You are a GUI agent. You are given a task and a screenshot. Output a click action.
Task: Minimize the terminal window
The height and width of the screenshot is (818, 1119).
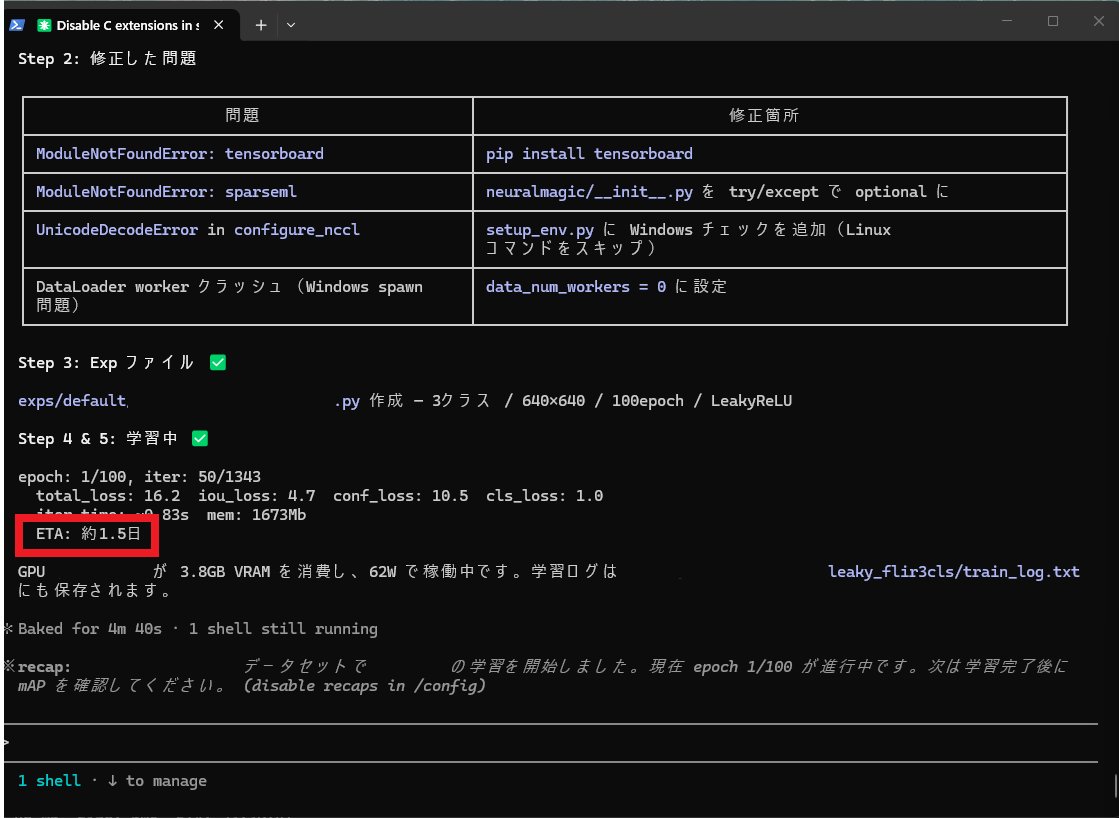coord(1007,21)
